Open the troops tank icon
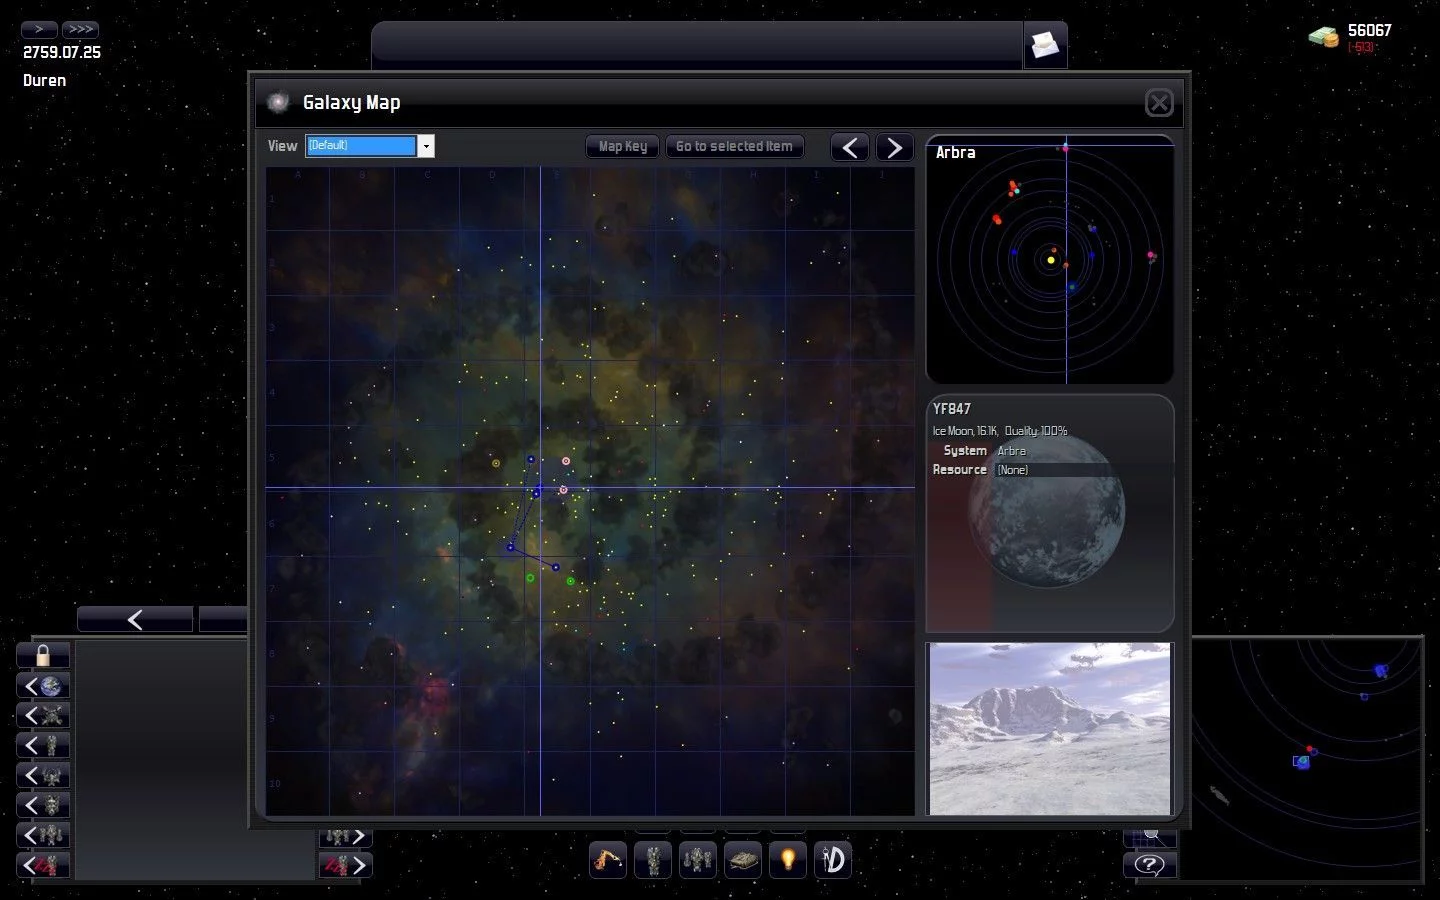This screenshot has height=900, width=1440. 743,859
